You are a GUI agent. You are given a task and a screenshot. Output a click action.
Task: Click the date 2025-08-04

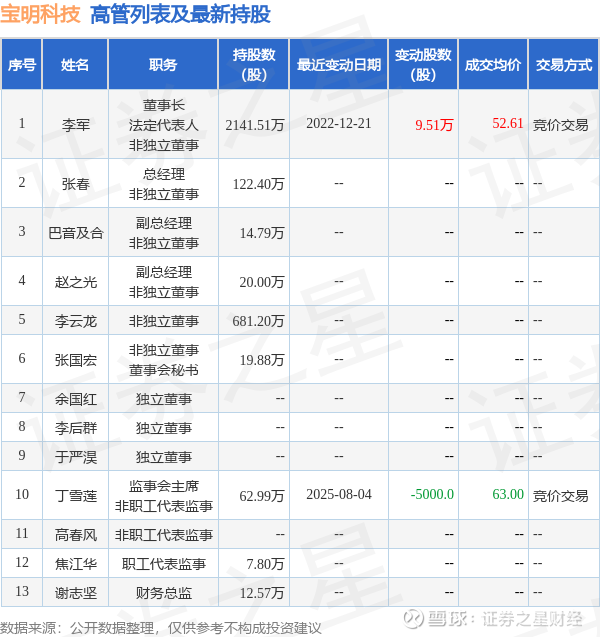pos(339,494)
